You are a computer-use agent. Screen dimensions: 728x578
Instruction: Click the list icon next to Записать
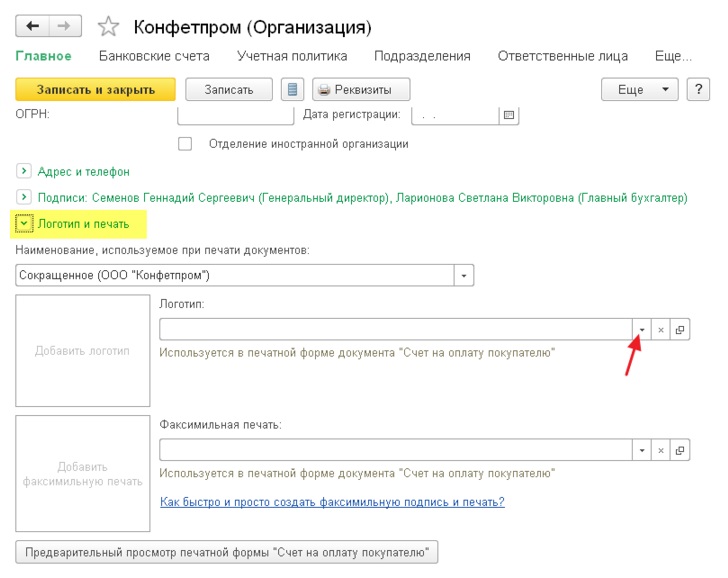coord(292,89)
